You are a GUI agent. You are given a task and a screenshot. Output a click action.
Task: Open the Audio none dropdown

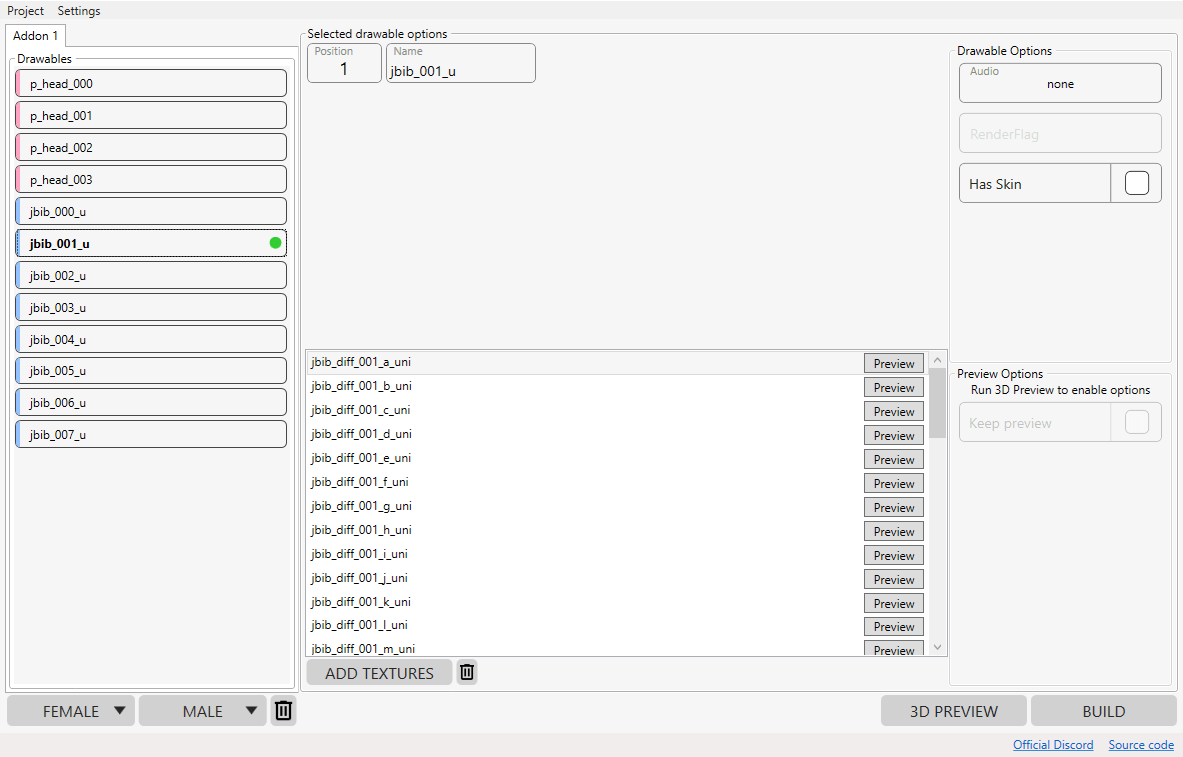tap(1060, 83)
